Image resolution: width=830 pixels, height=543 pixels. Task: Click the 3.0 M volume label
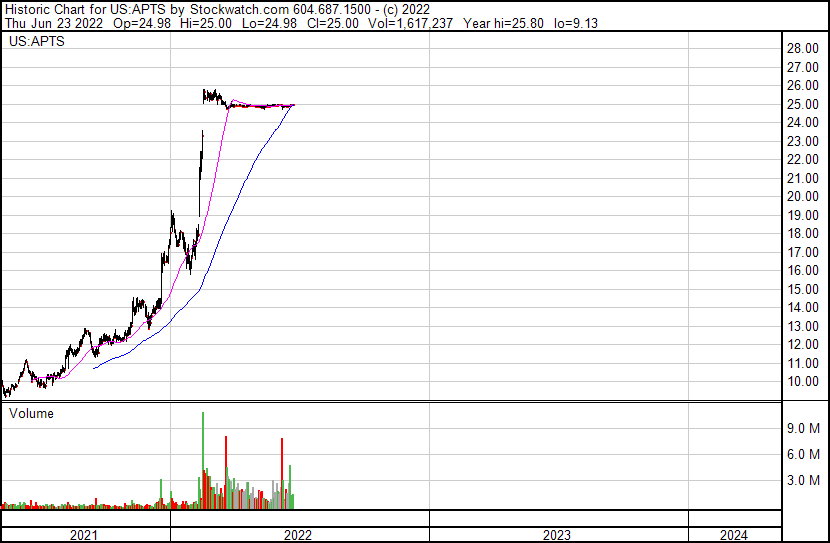[803, 480]
